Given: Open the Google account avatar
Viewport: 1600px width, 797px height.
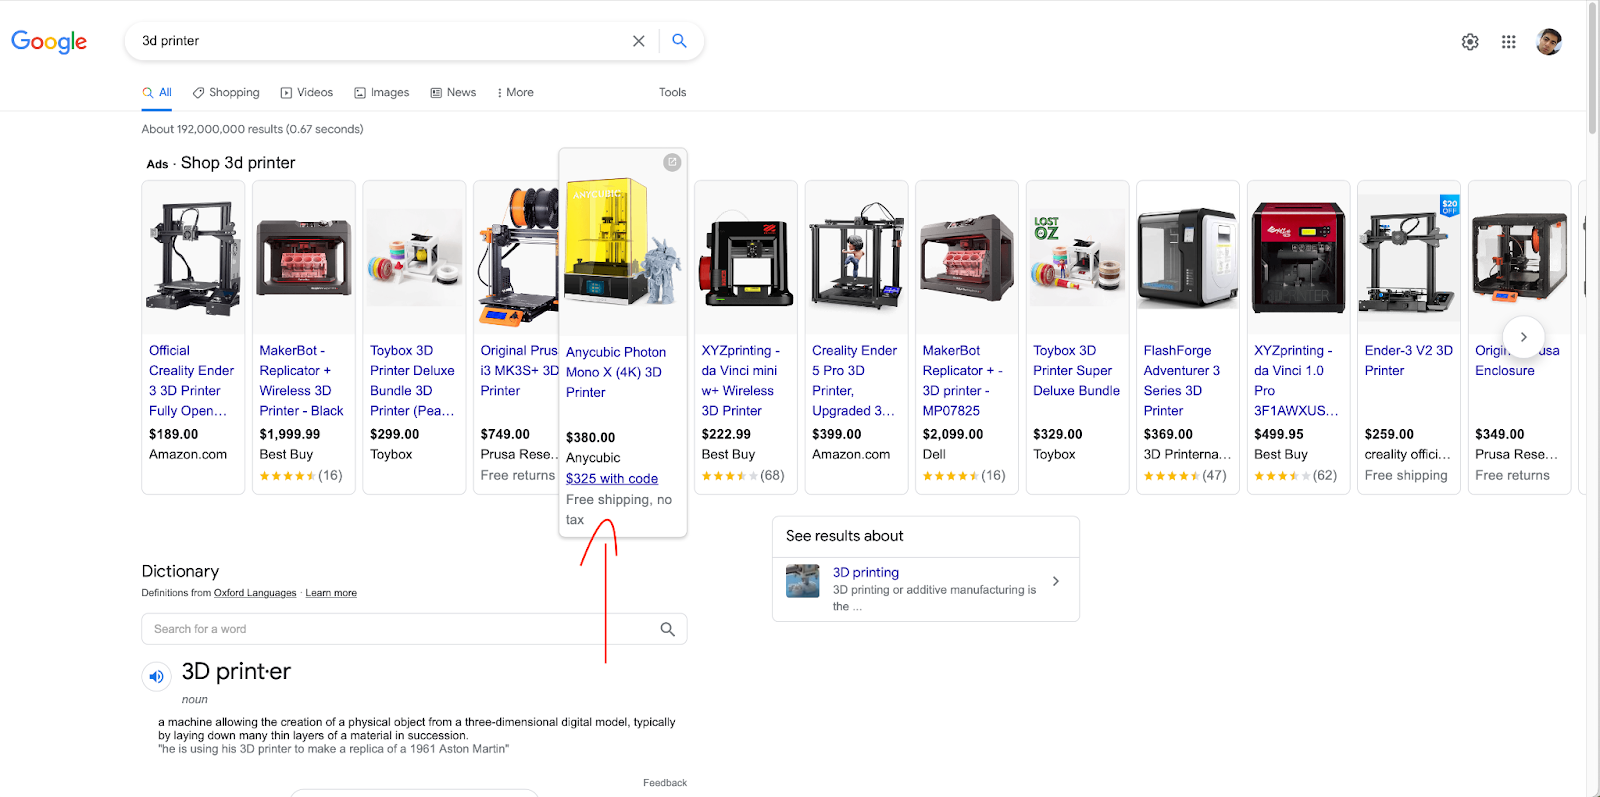Looking at the screenshot, I should tap(1549, 42).
